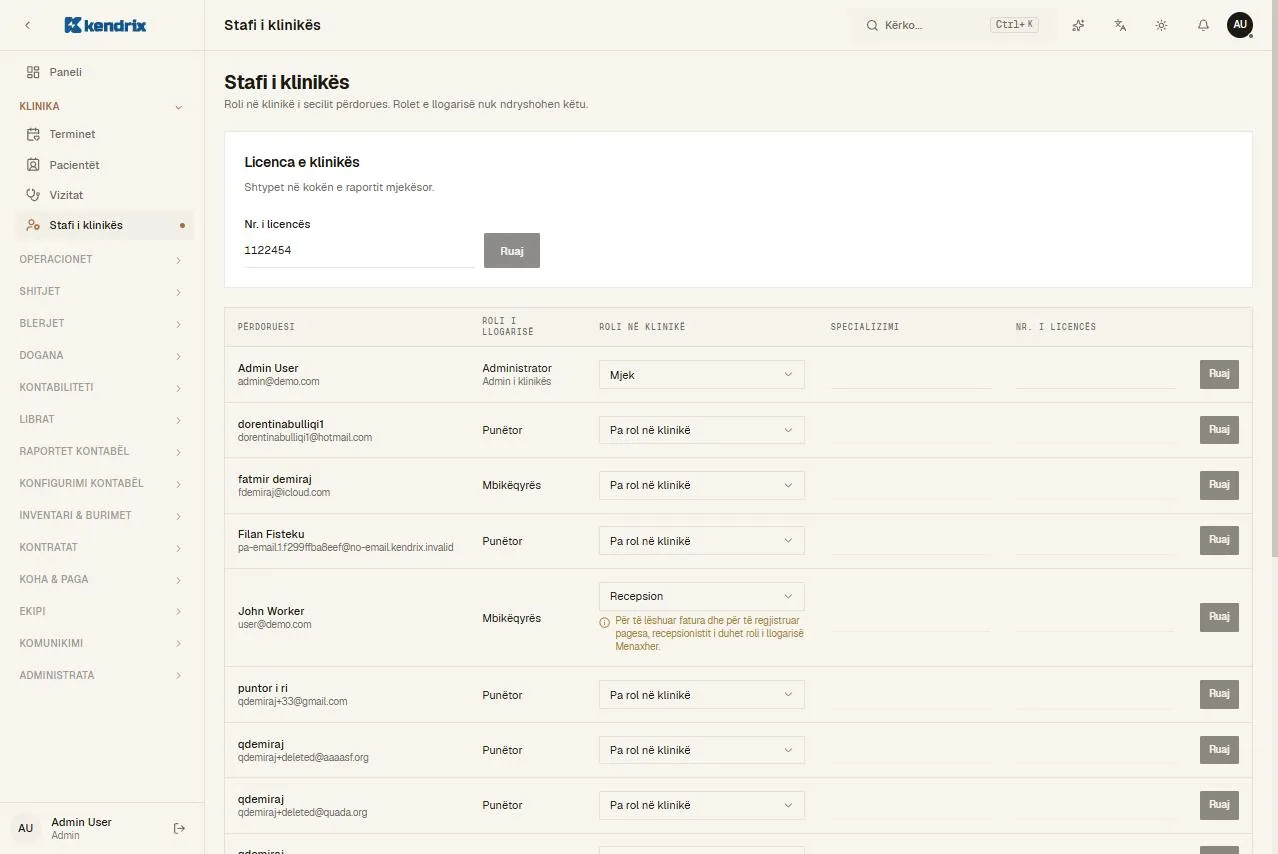Click the admin@demo.com email text

pos(279,382)
